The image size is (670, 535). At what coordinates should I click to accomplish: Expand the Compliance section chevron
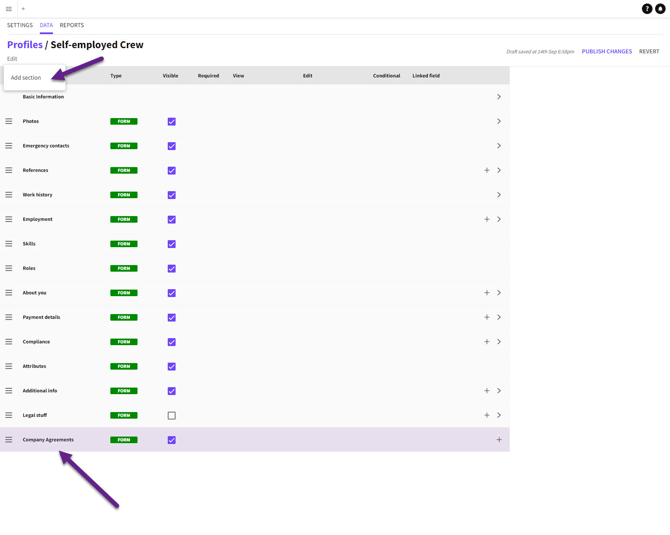pos(499,342)
